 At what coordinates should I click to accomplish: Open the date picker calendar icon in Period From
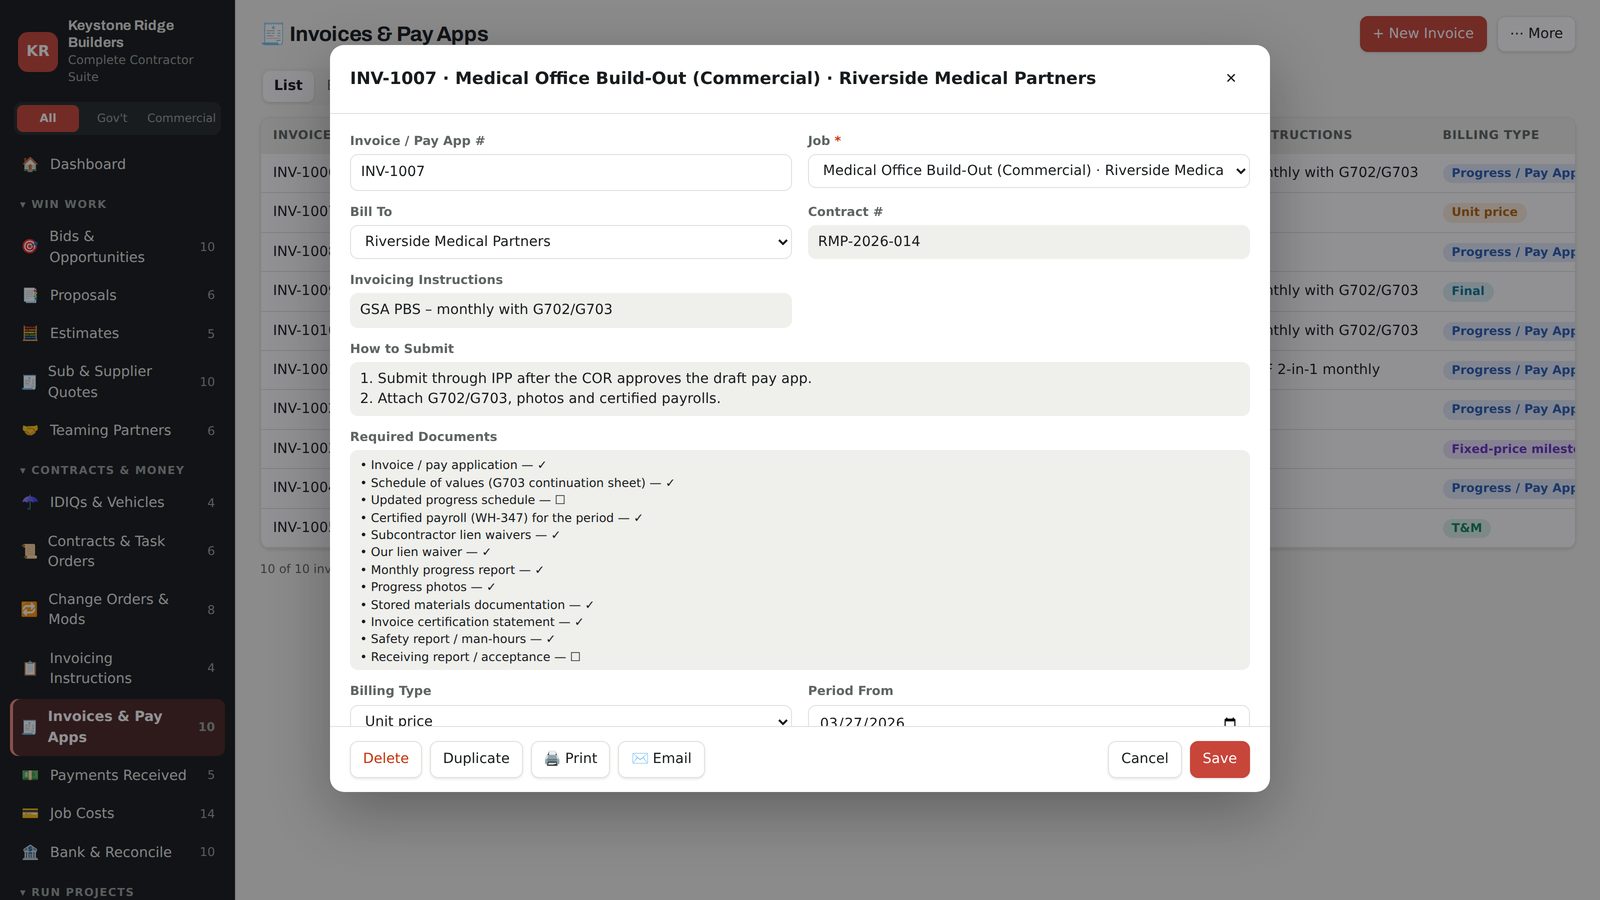[x=1229, y=721]
